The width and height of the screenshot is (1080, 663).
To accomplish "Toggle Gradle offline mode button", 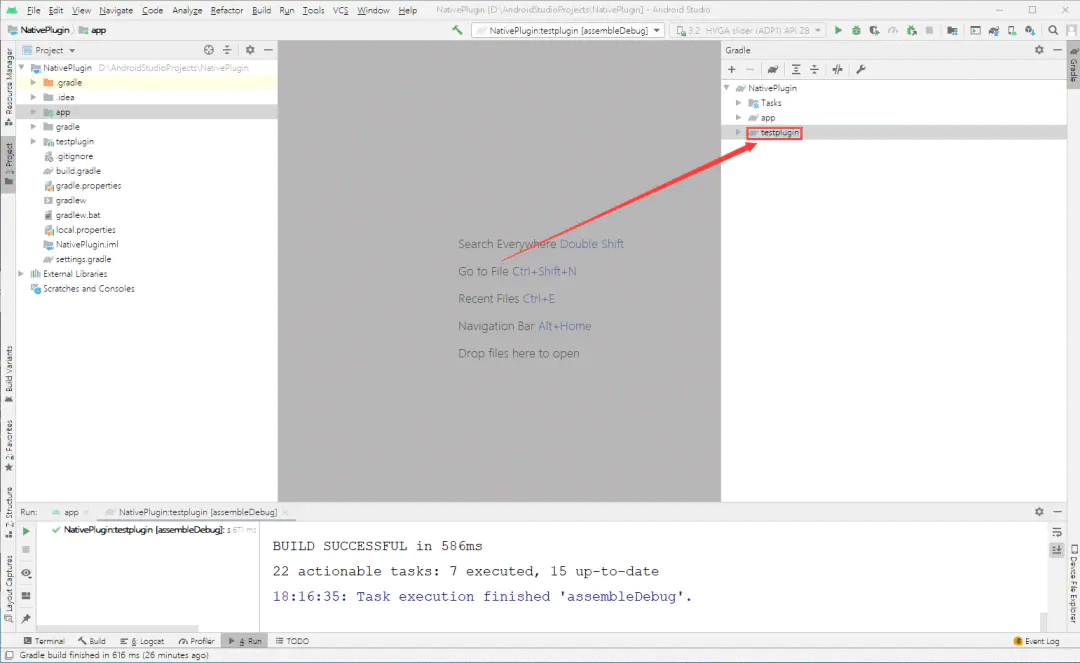I will [837, 69].
